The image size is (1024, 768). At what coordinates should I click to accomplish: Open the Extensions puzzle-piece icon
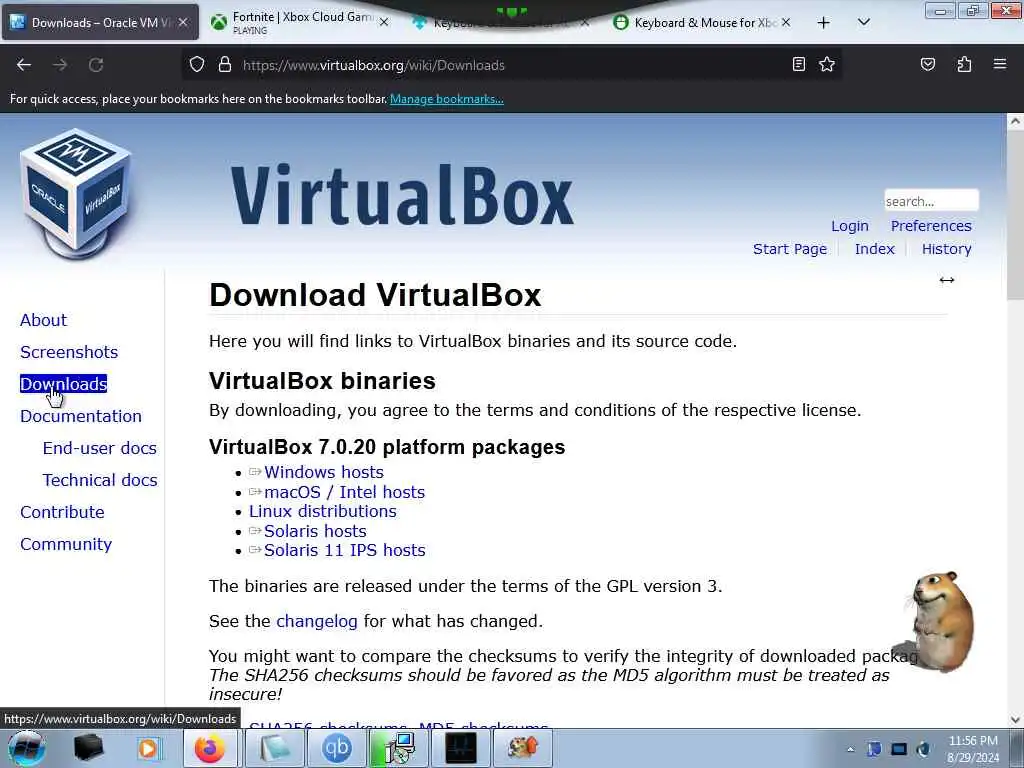964,64
